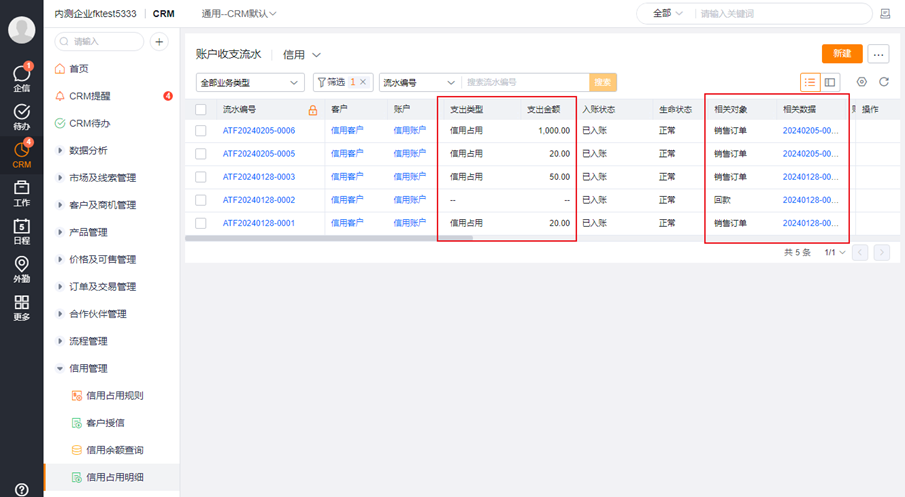
Task: Click the table horizontal scrollbar
Action: coord(329,238)
